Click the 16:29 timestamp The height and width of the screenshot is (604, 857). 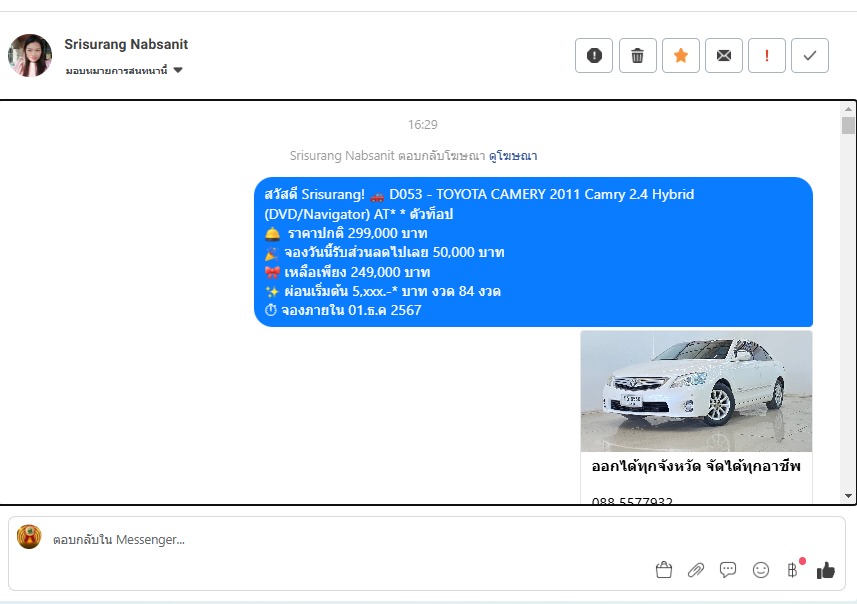click(x=422, y=125)
